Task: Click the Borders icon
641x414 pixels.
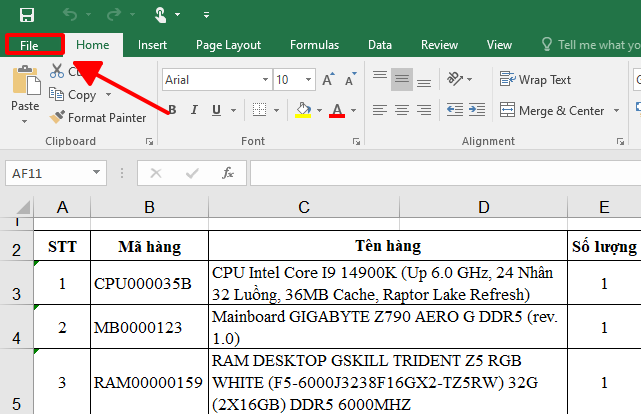Action: click(260, 110)
